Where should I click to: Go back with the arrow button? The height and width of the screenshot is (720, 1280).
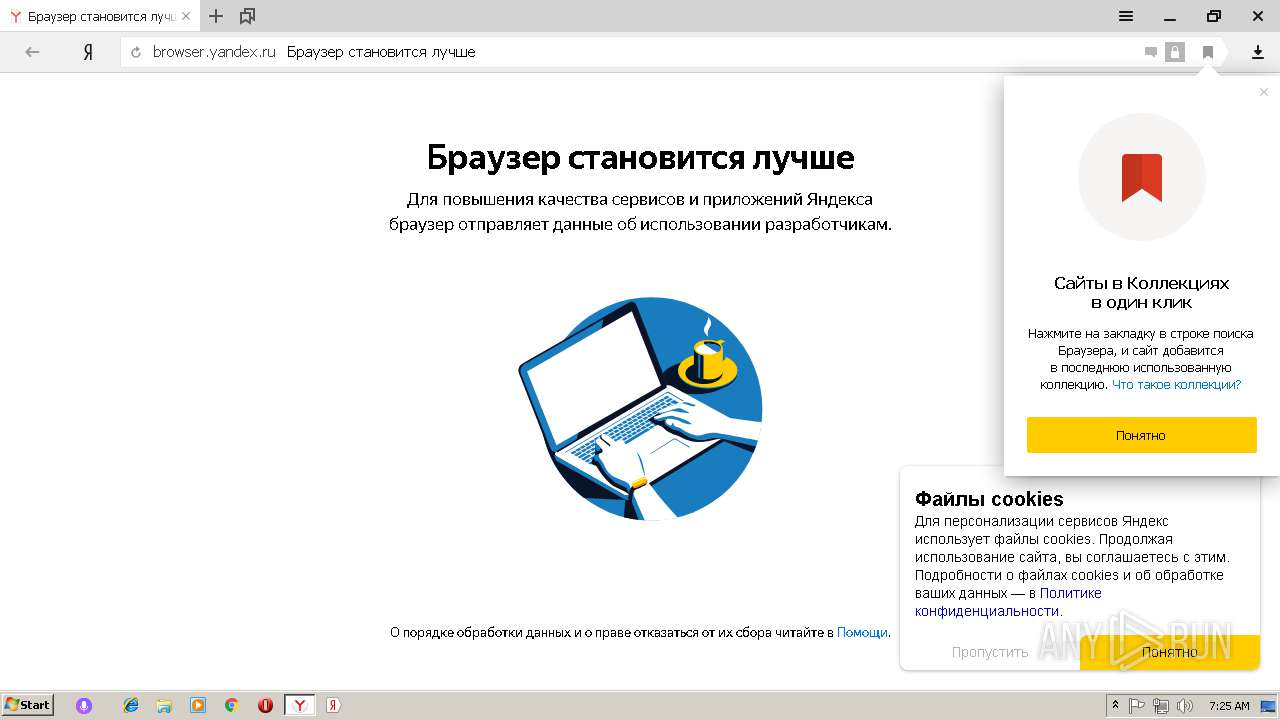[32, 52]
